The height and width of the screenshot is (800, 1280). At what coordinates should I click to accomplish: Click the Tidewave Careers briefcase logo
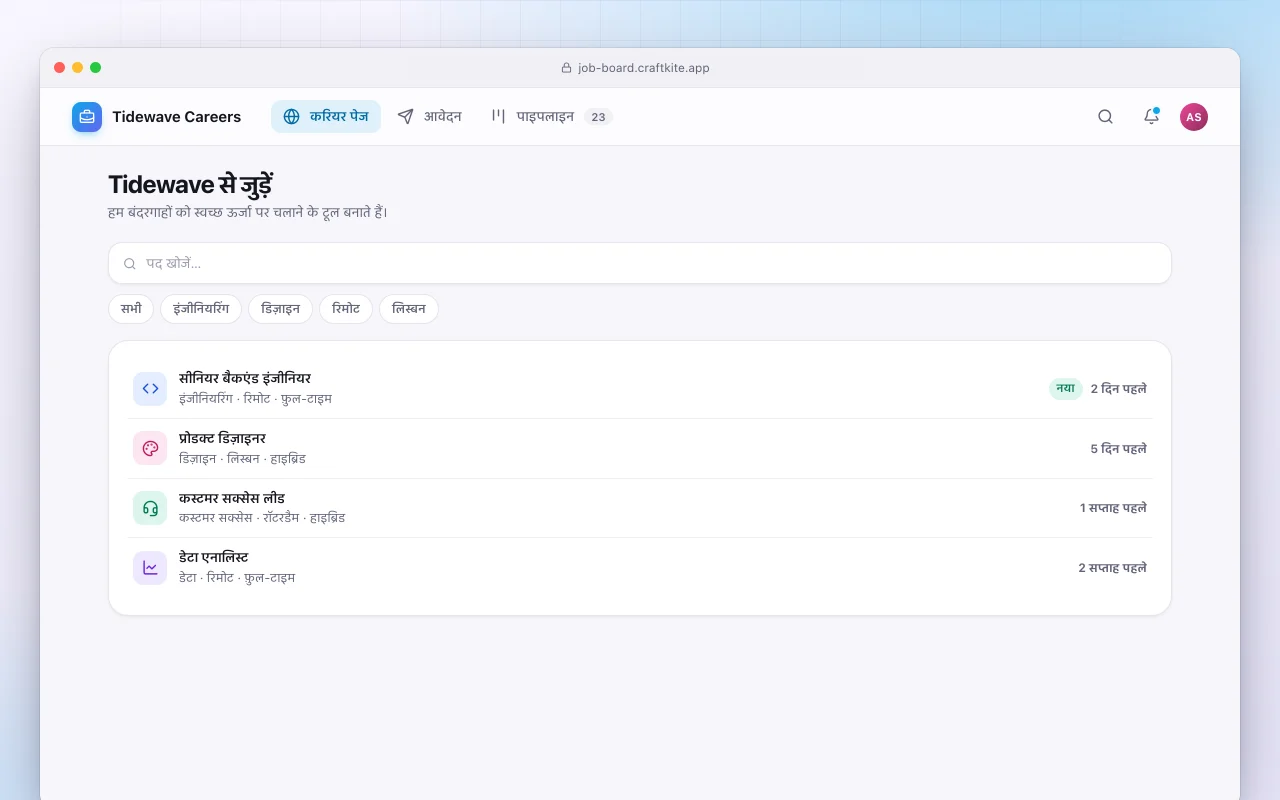[87, 117]
